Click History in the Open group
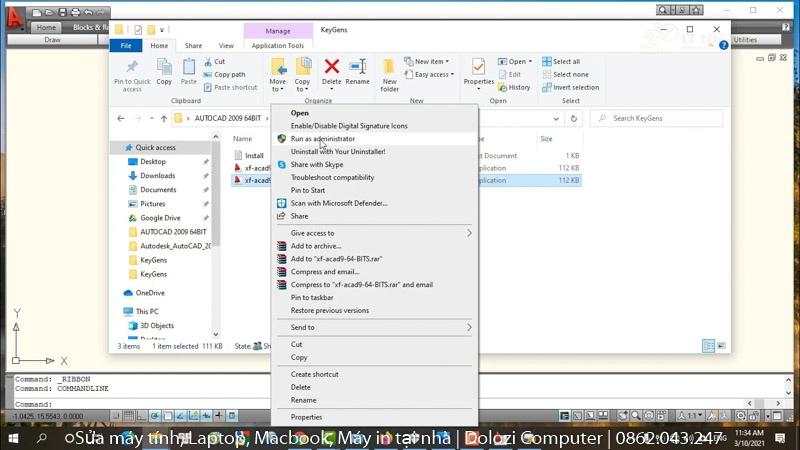The height and width of the screenshot is (450, 800). [x=514, y=87]
